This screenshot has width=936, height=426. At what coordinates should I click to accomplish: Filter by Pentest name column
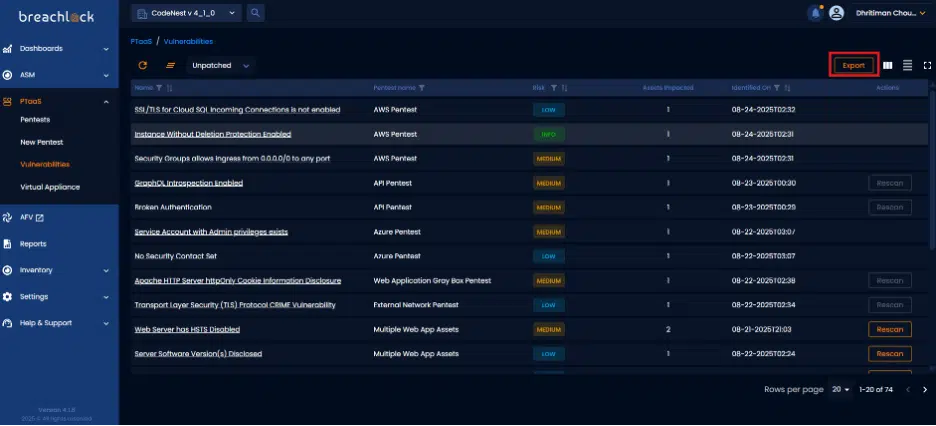coord(422,88)
